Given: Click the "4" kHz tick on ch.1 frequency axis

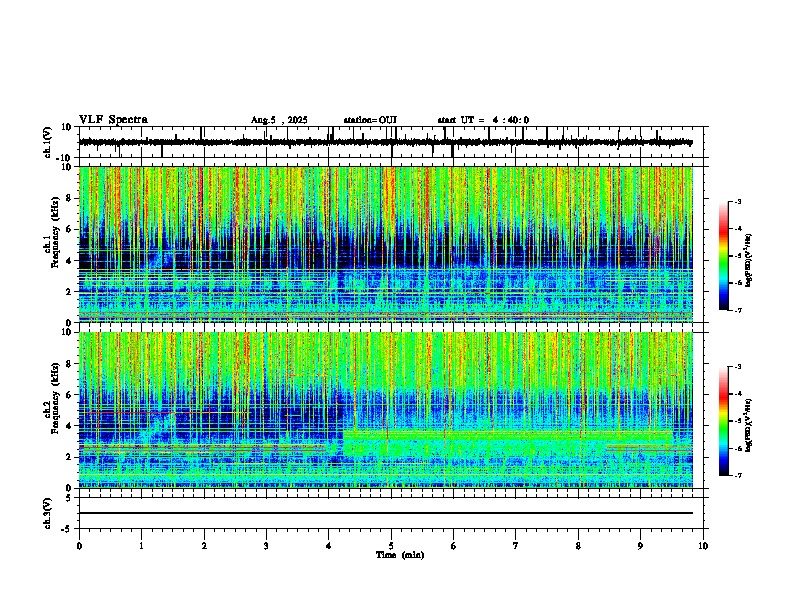Looking at the screenshot, I should [69, 261].
